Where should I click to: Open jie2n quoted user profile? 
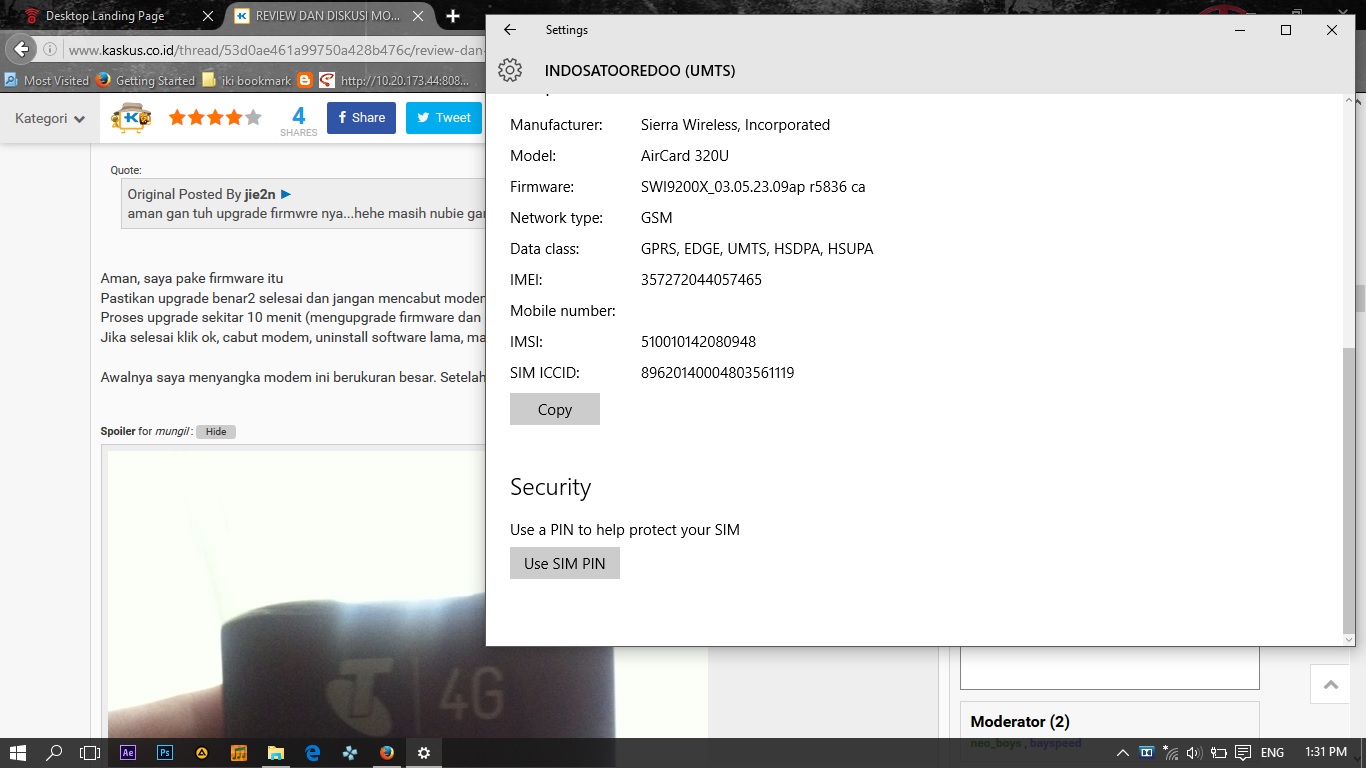[x=260, y=194]
